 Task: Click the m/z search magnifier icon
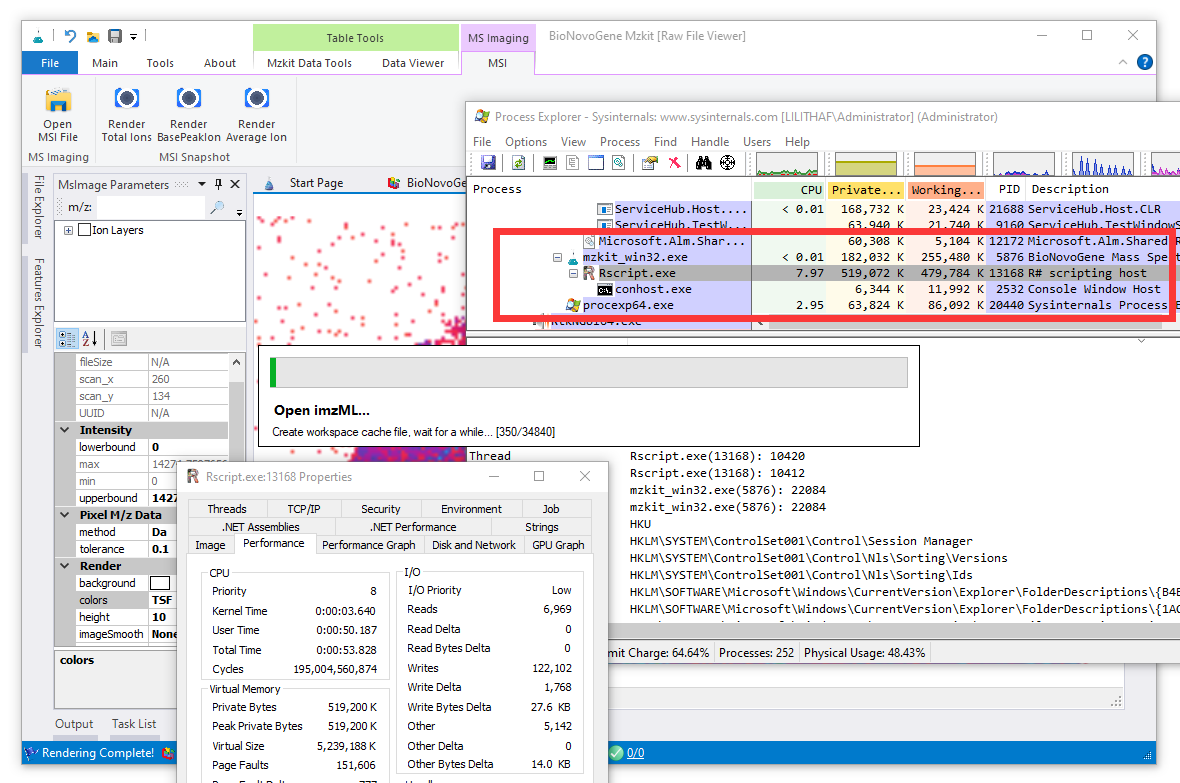[x=216, y=208]
